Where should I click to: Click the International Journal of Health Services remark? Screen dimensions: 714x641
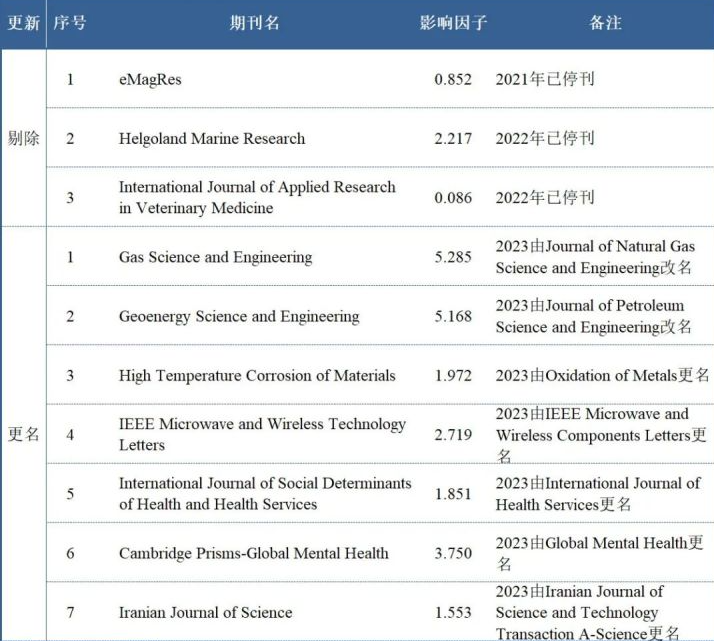click(x=598, y=493)
